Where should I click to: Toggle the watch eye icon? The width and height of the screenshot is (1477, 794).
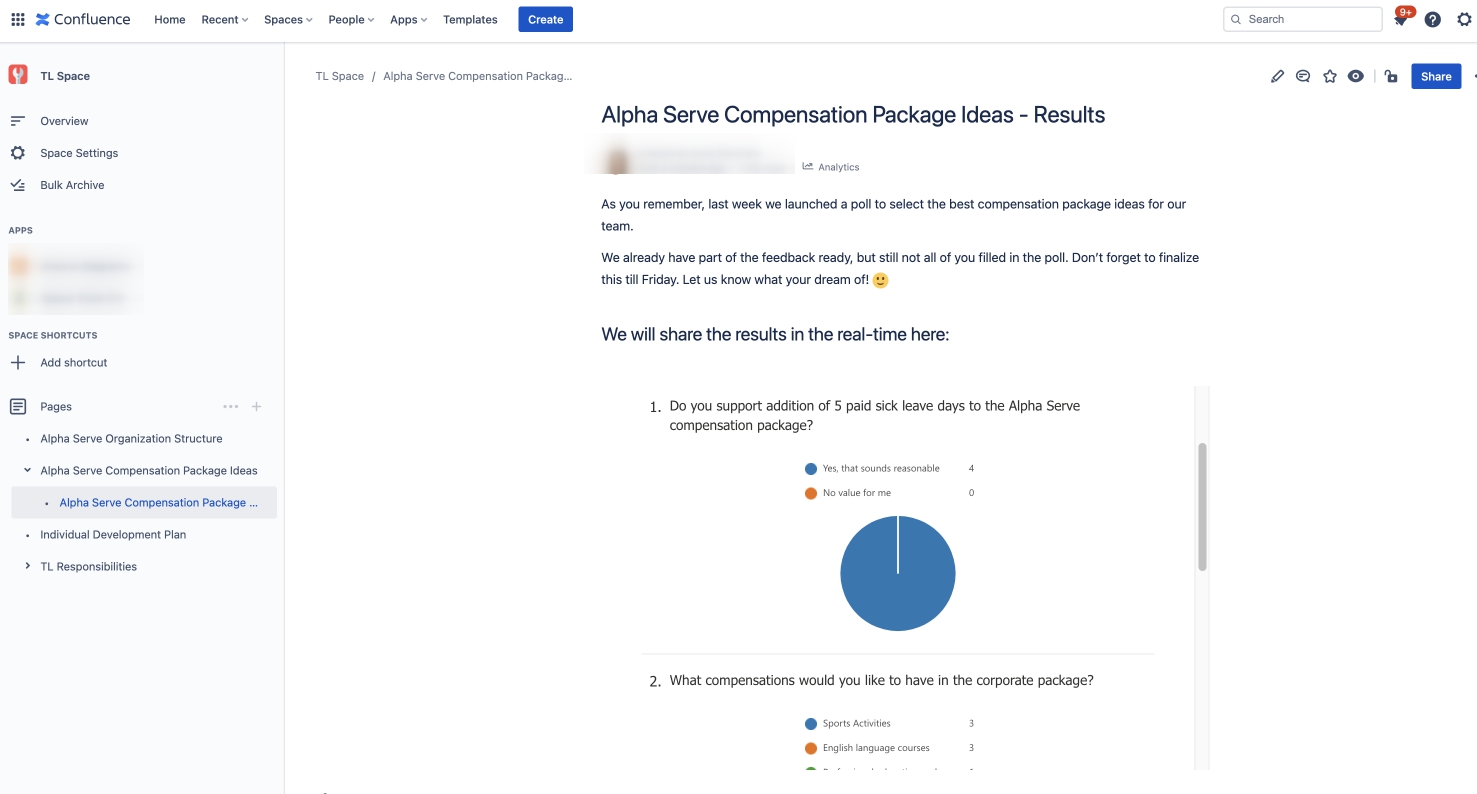coord(1356,76)
